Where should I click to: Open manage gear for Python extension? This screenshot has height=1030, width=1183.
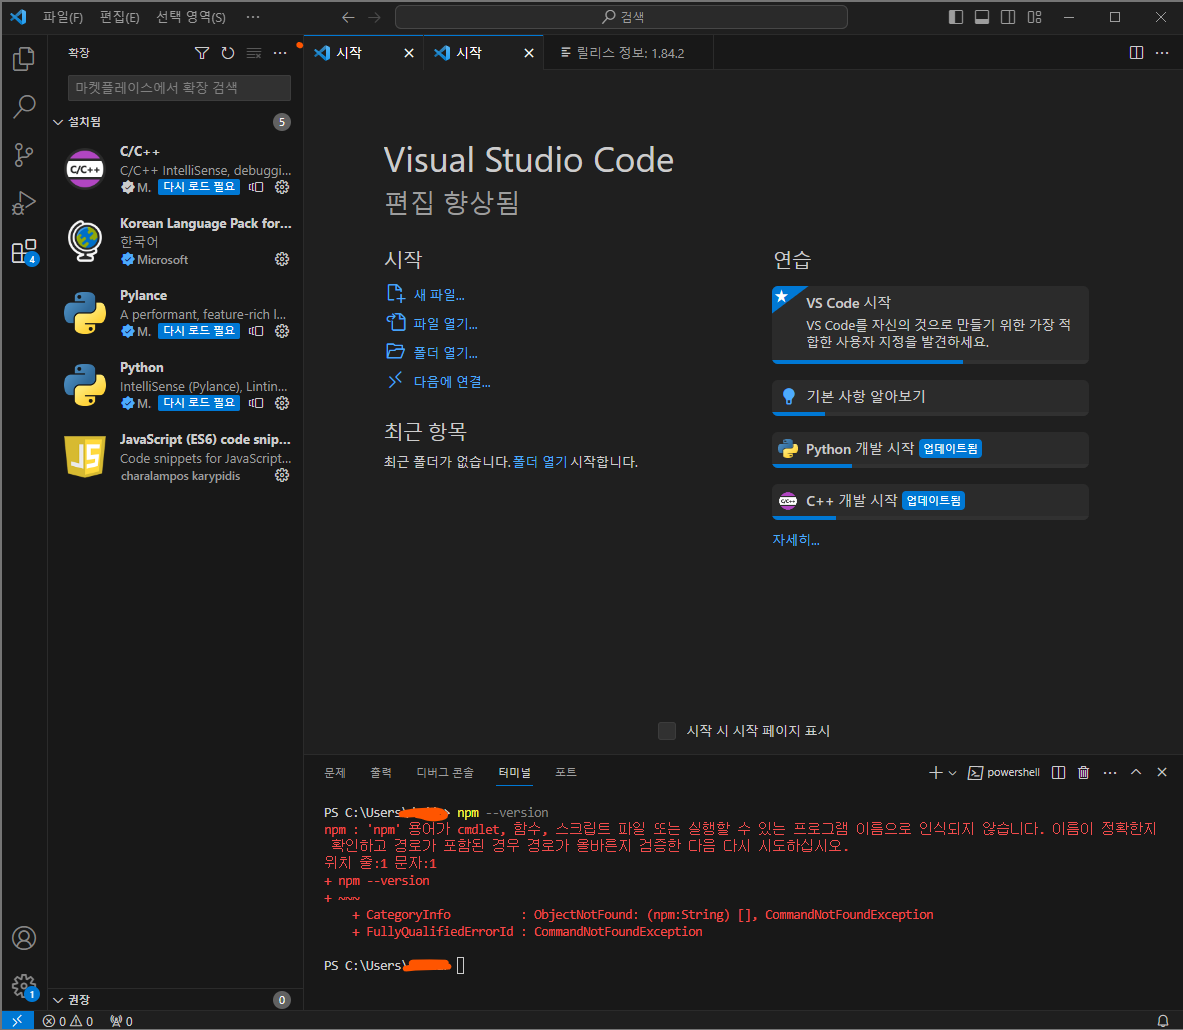point(282,403)
